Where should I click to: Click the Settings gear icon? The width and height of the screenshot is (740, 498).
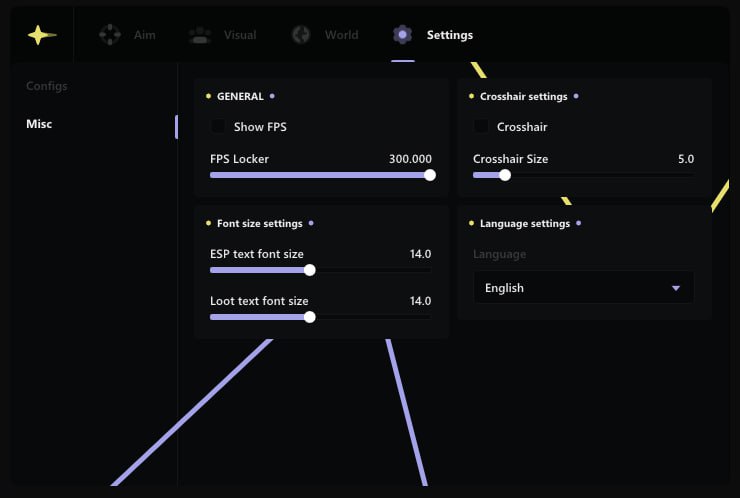click(x=402, y=35)
